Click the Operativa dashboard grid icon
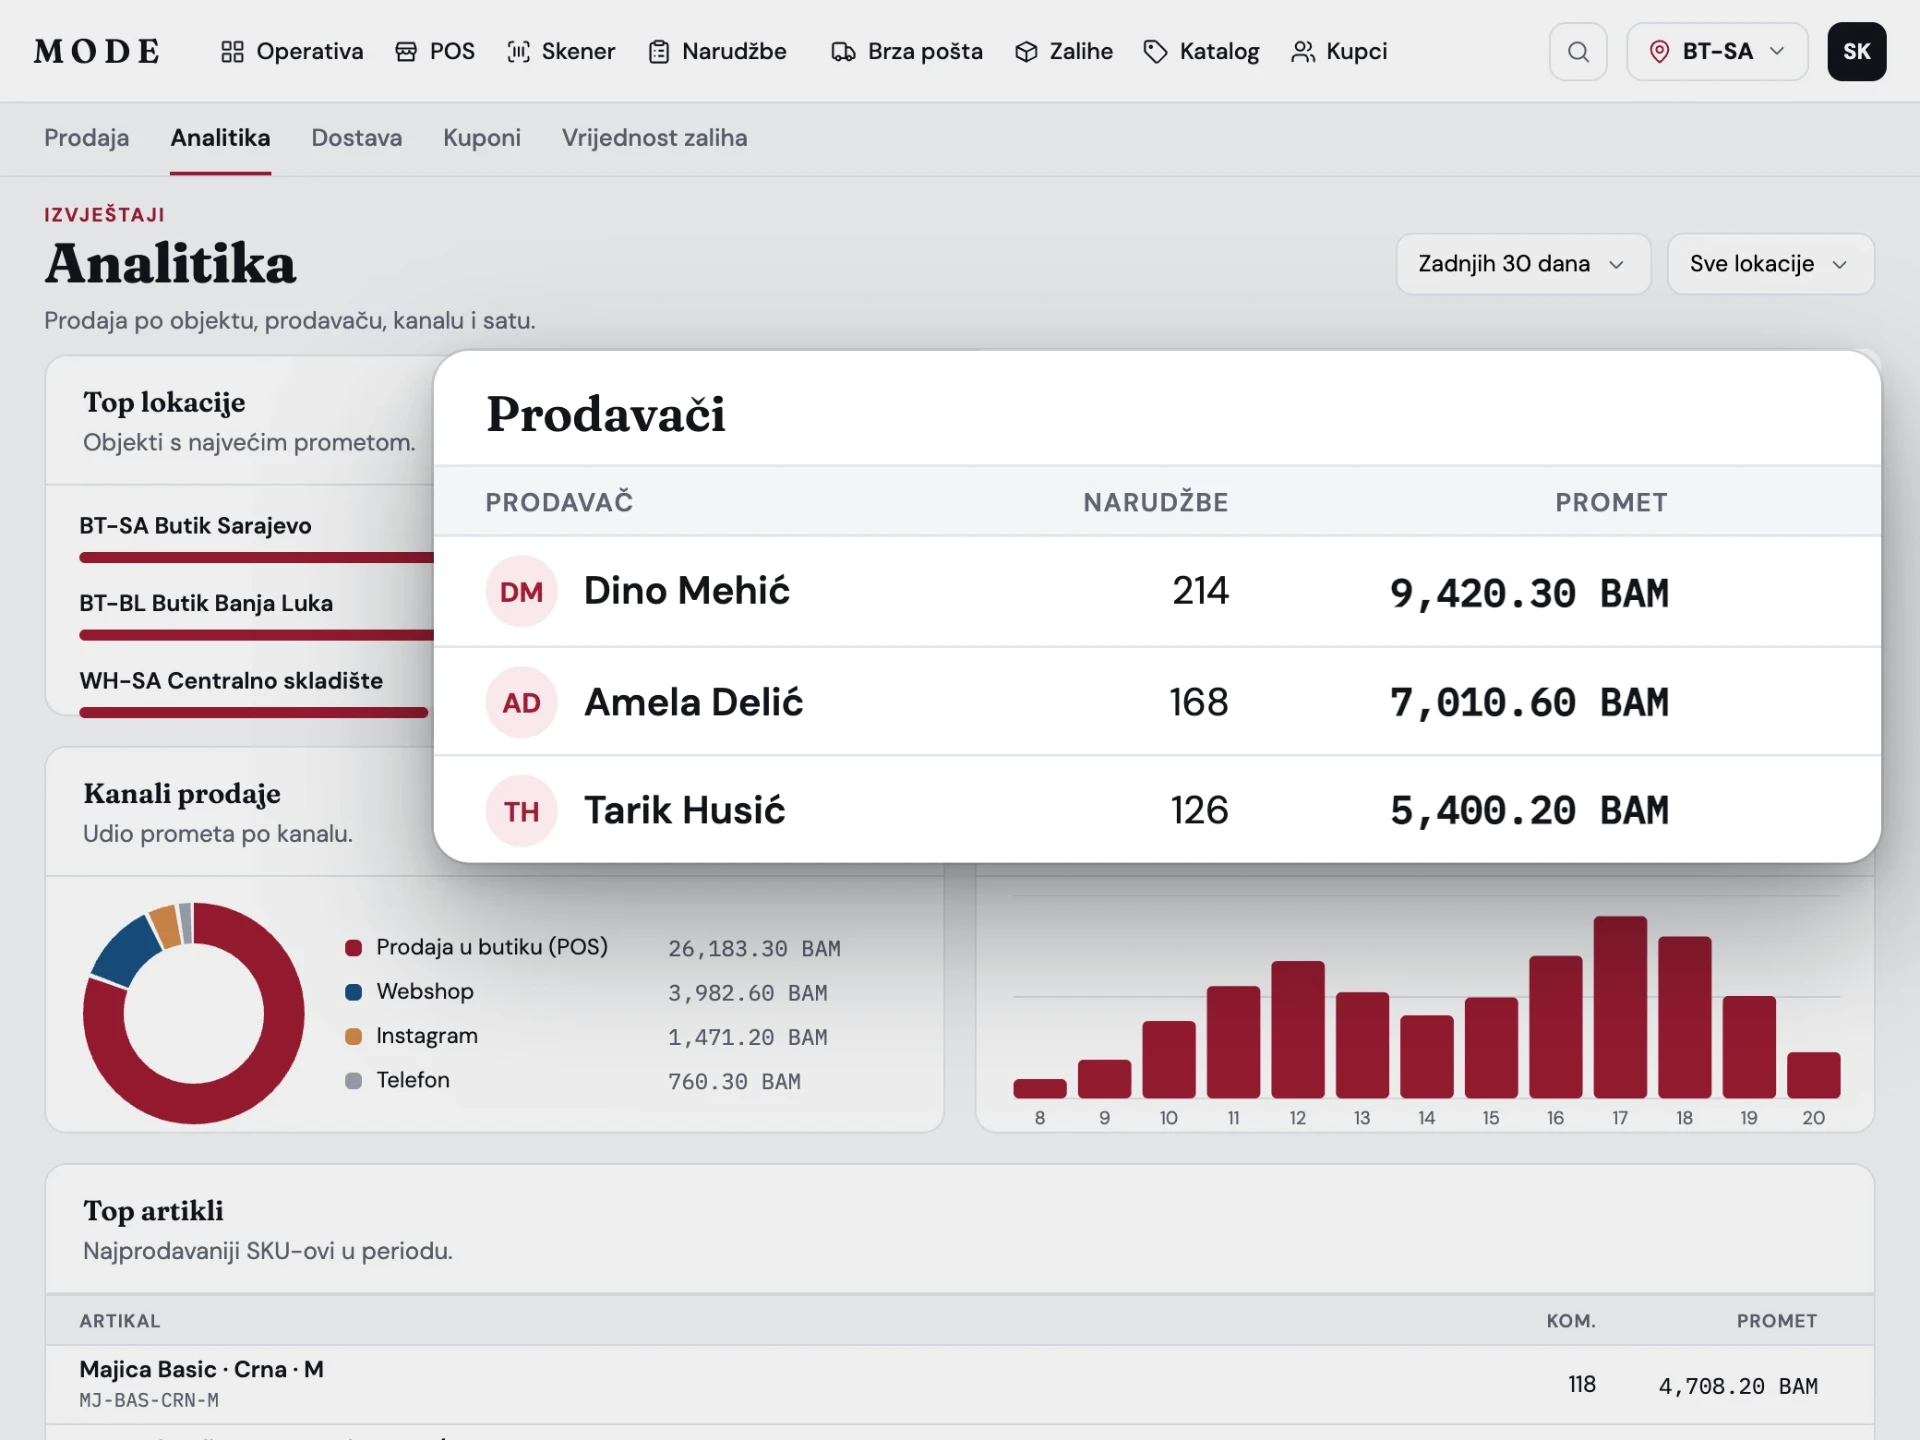The width and height of the screenshot is (1920, 1440). click(x=232, y=52)
